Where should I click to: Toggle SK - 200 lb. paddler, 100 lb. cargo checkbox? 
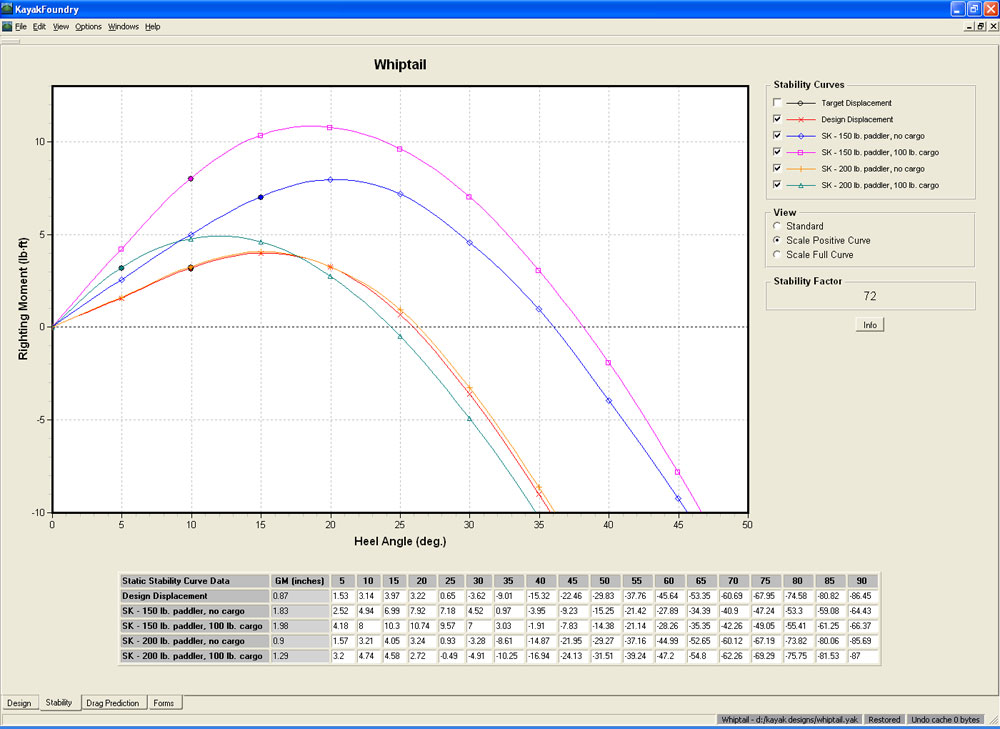777,185
